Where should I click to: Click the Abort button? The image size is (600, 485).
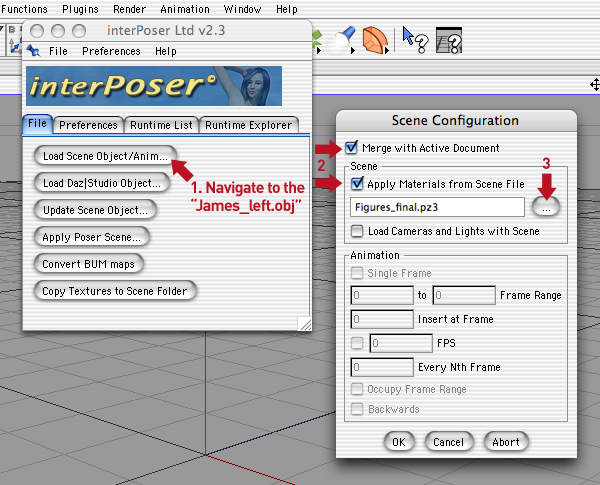pos(506,442)
